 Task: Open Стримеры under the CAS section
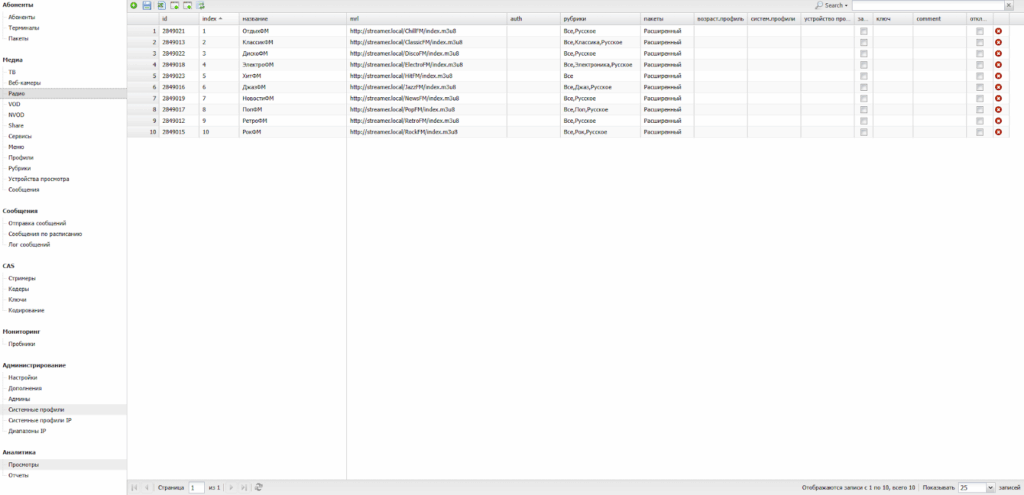pos(21,278)
